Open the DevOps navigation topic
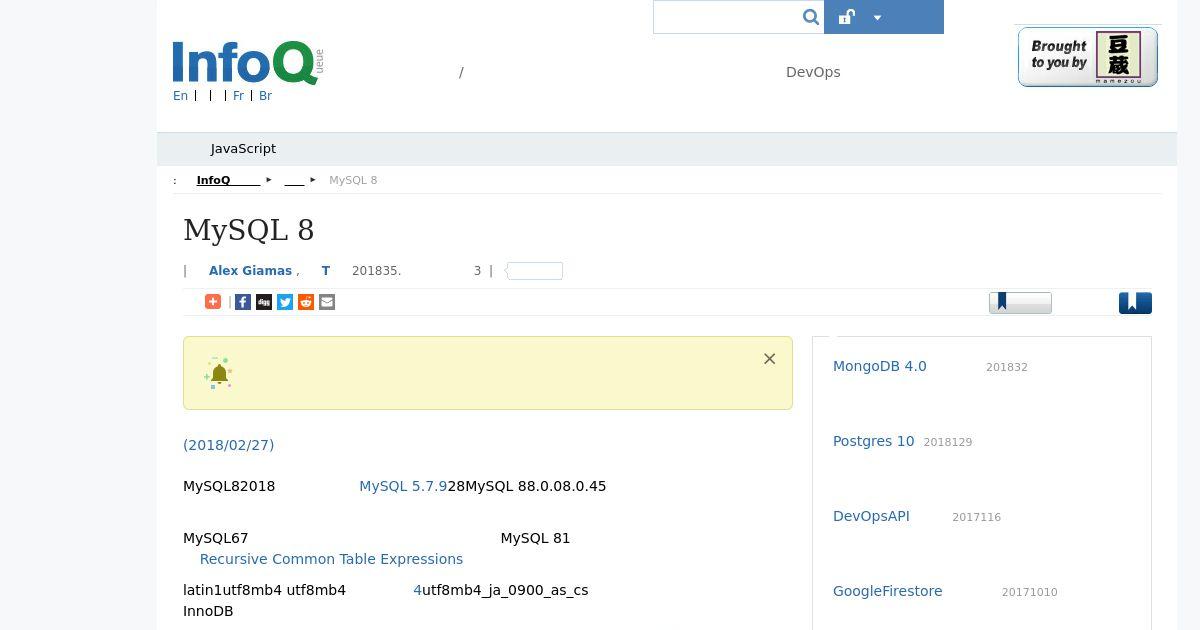The image size is (1200, 630). (x=813, y=72)
